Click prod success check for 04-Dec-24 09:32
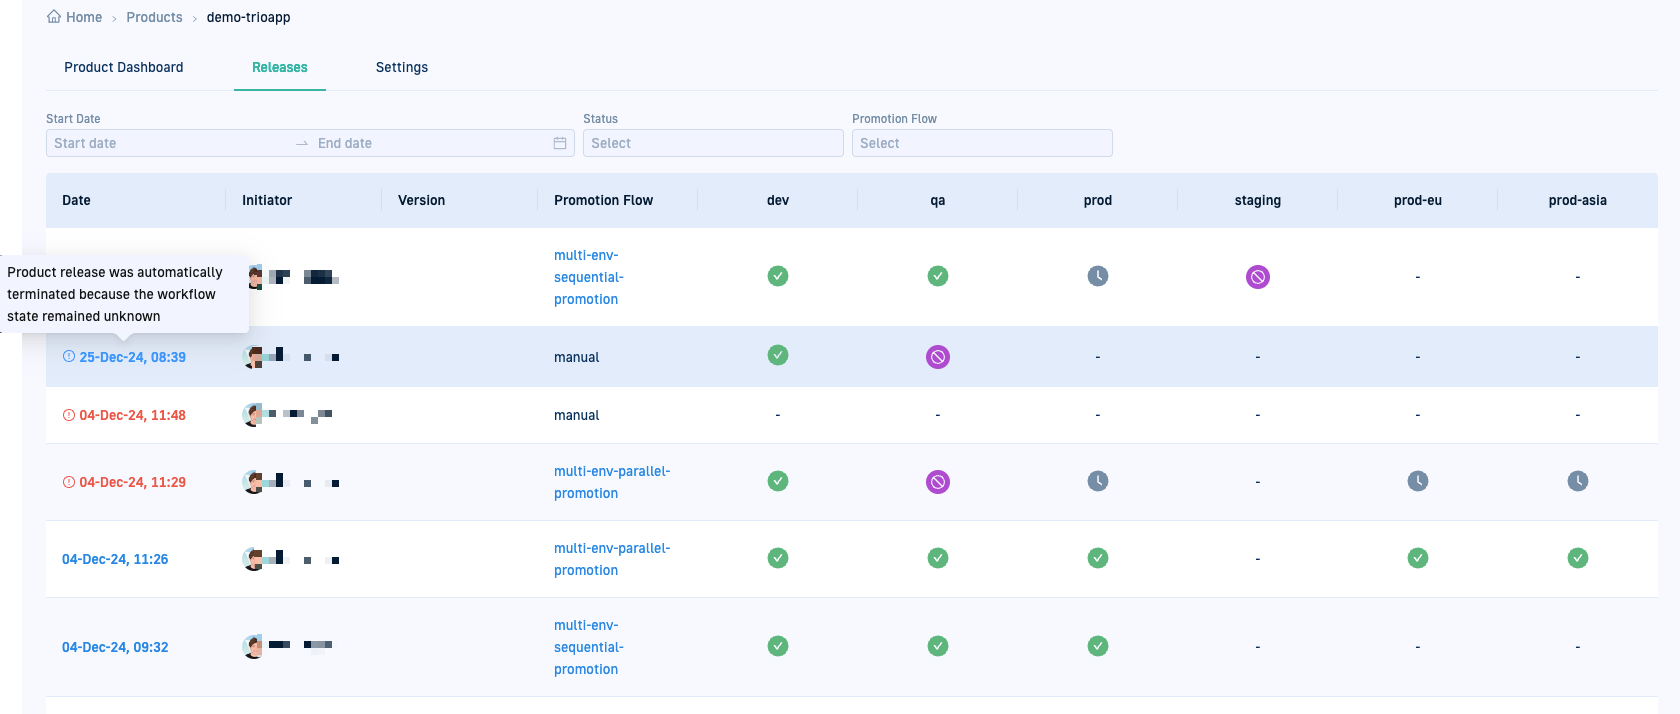Screen dimensions: 1680x714 click(x=1097, y=646)
